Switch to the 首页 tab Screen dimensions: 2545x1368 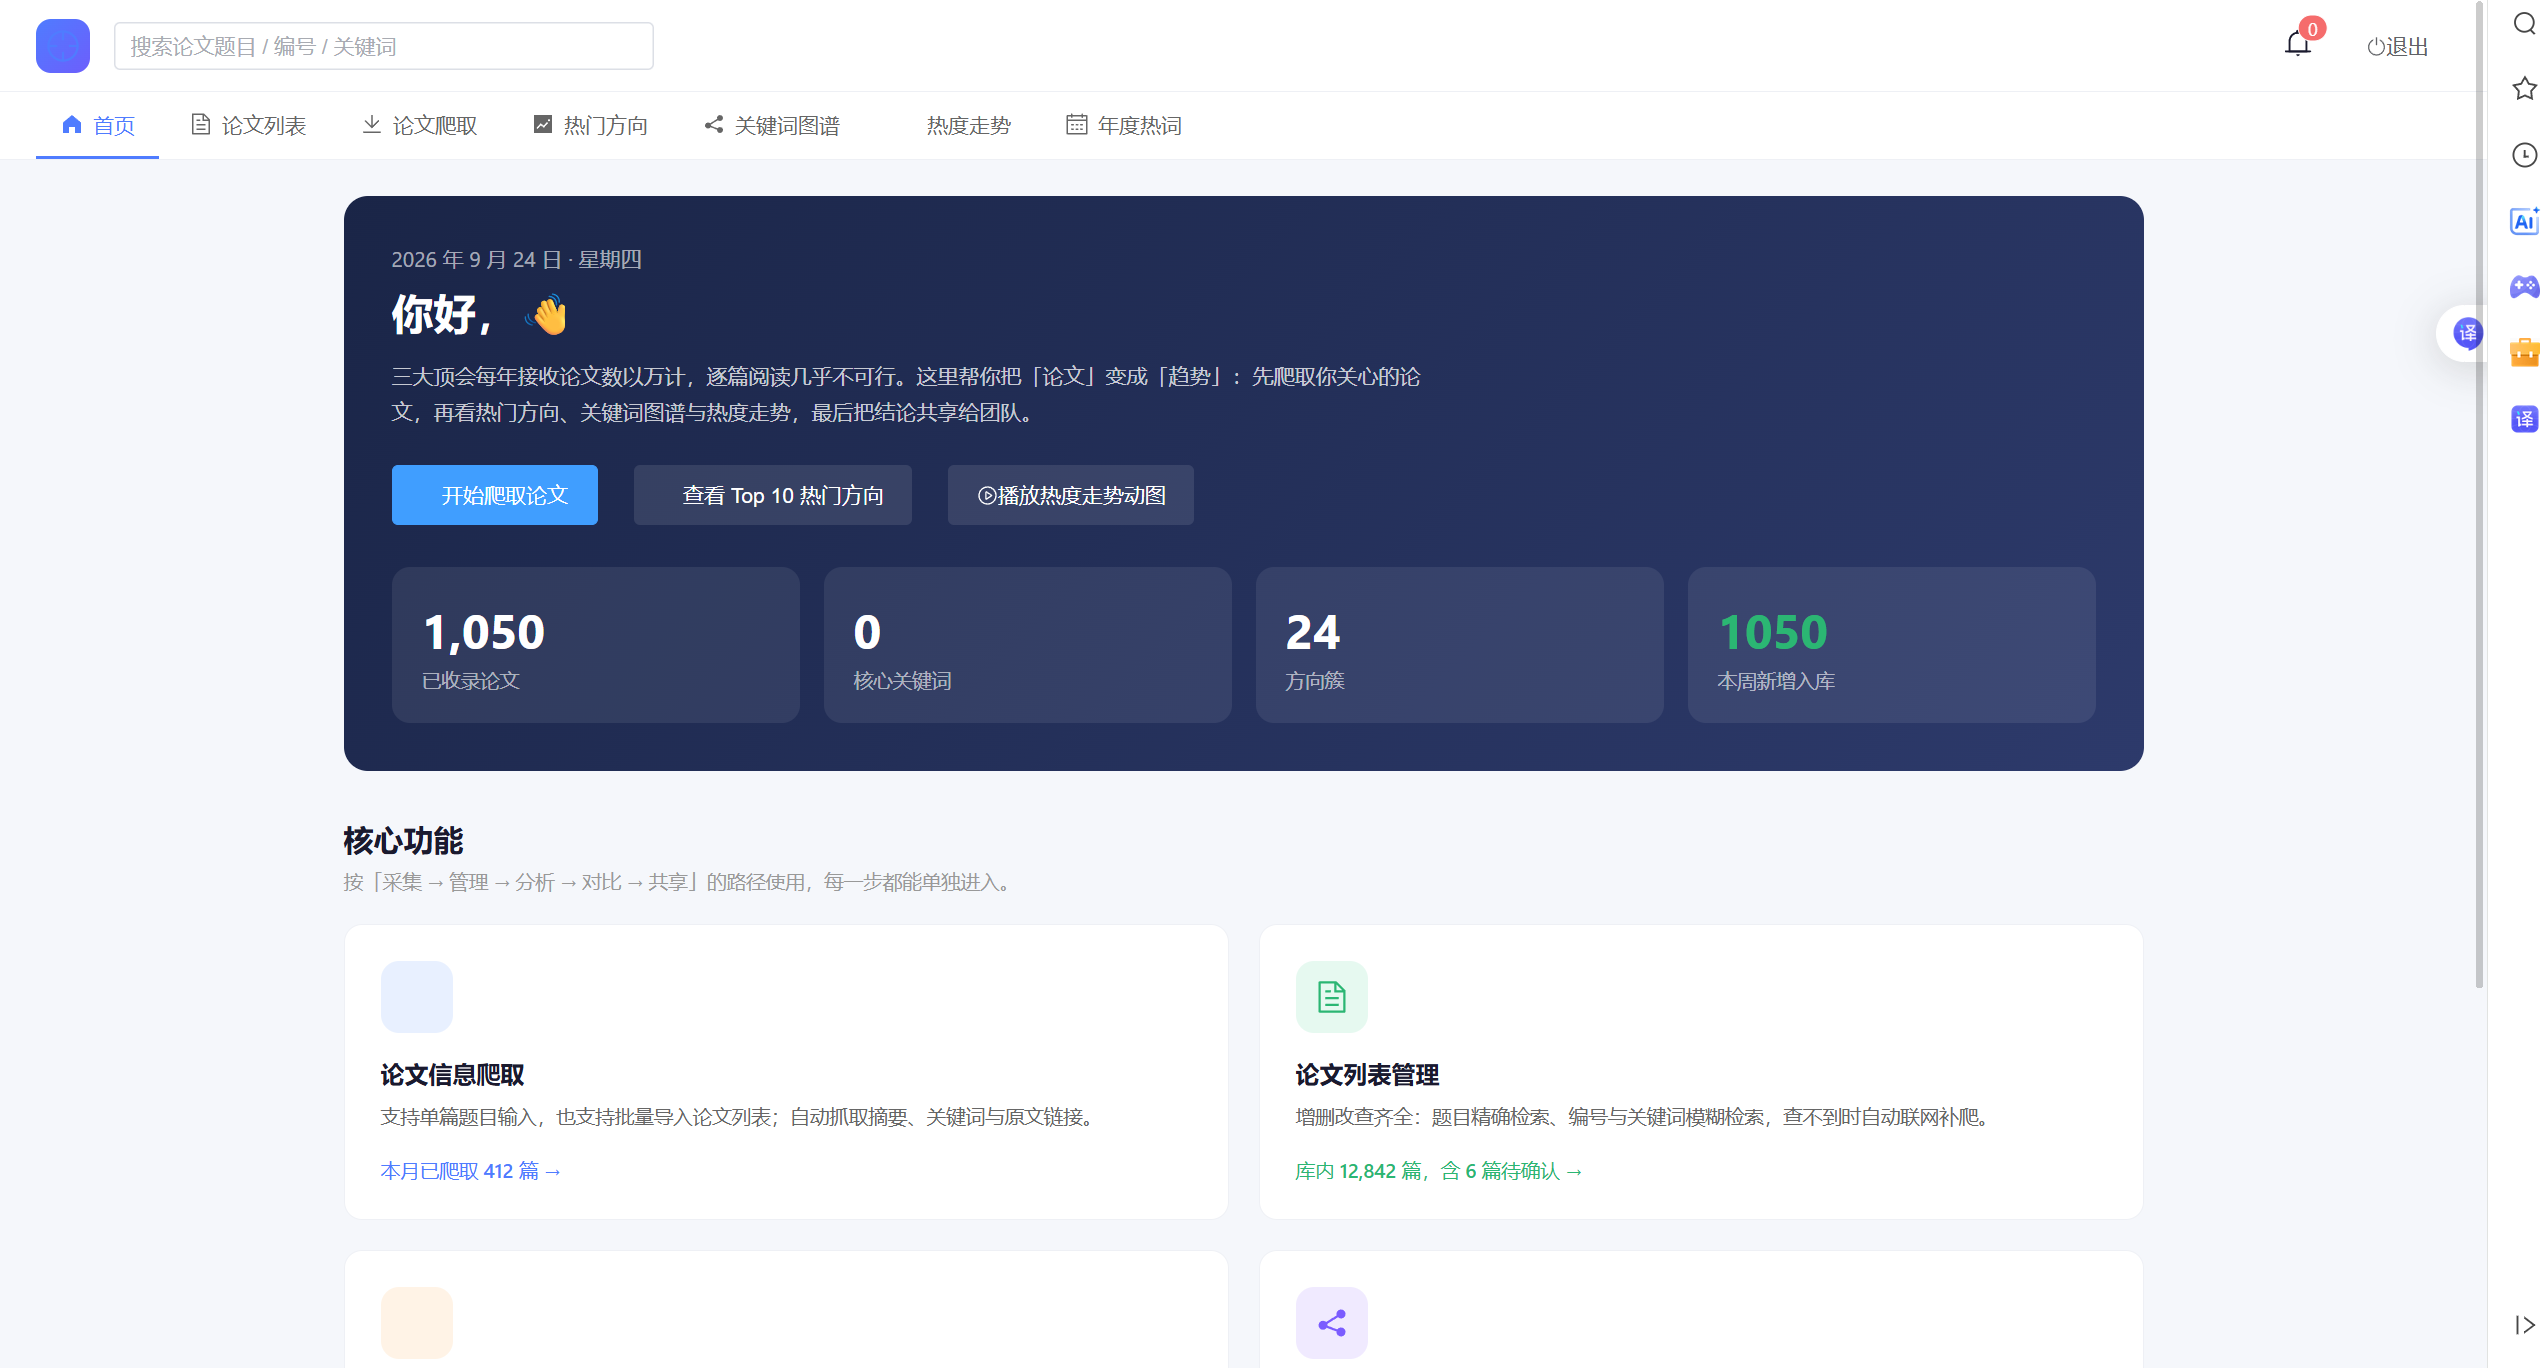point(98,125)
